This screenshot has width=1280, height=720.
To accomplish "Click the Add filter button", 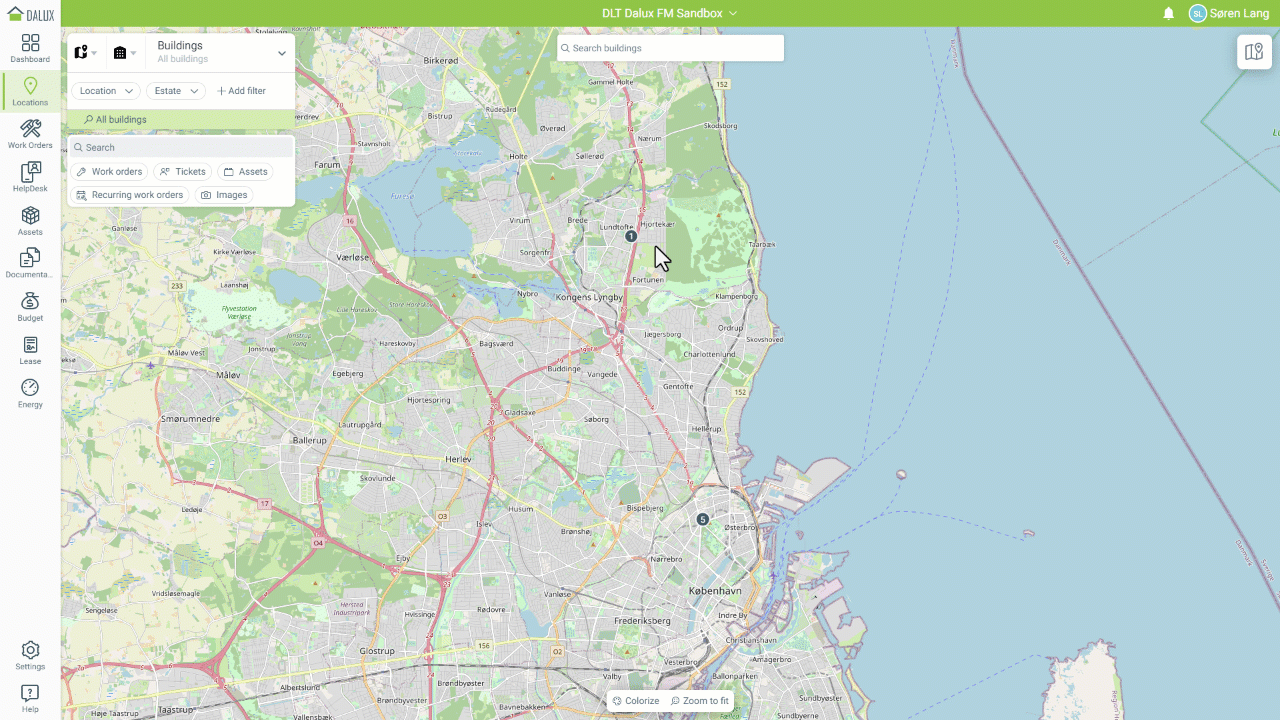I will pyautogui.click(x=241, y=91).
